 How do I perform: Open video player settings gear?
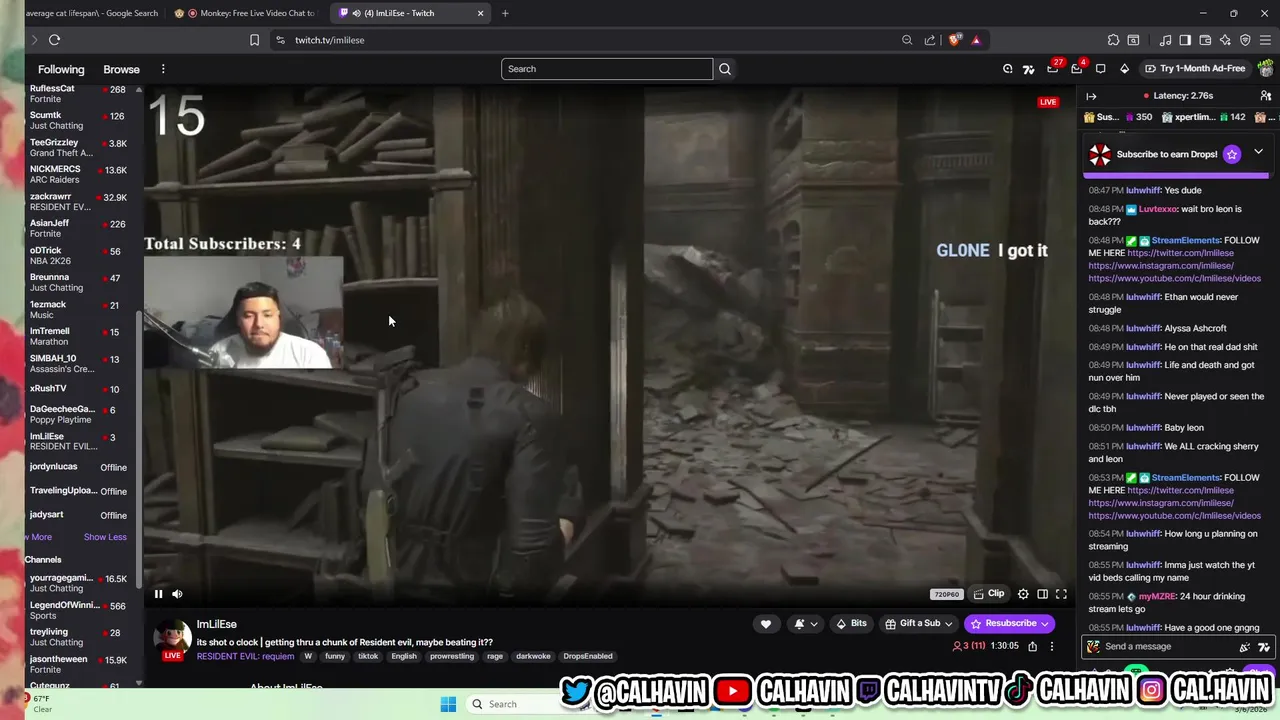pos(1023,594)
